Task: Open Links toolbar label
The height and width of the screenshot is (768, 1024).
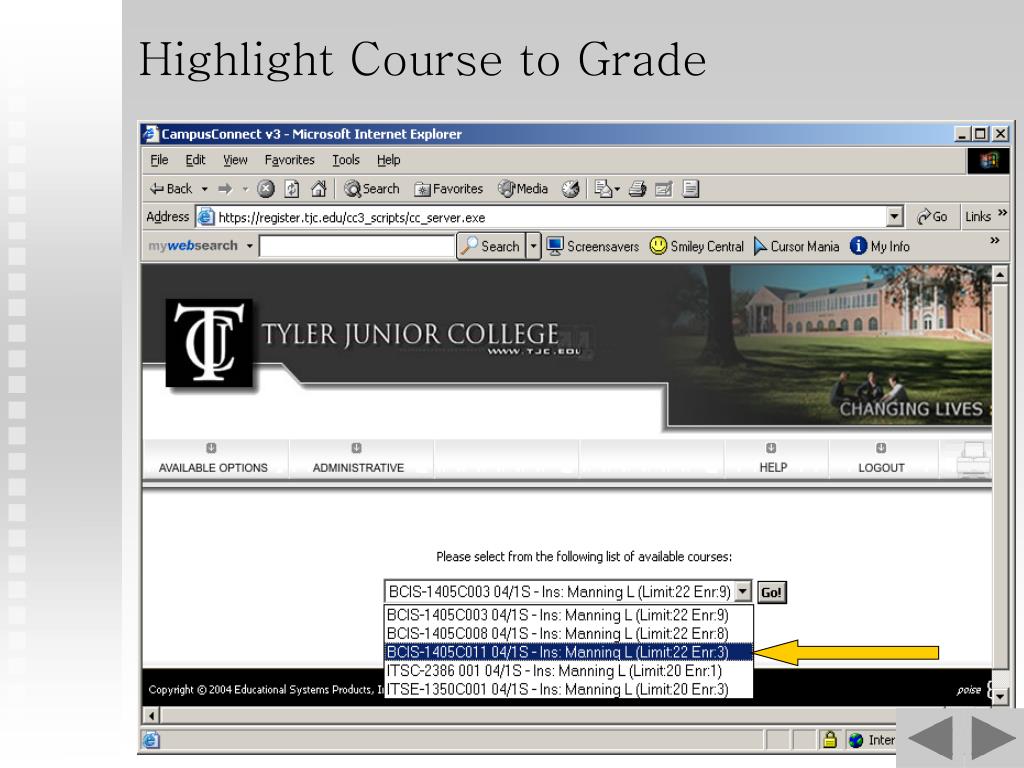Action: pos(978,217)
